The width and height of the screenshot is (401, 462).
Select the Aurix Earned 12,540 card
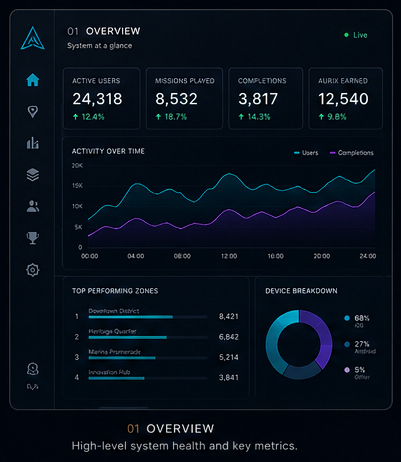click(x=346, y=98)
